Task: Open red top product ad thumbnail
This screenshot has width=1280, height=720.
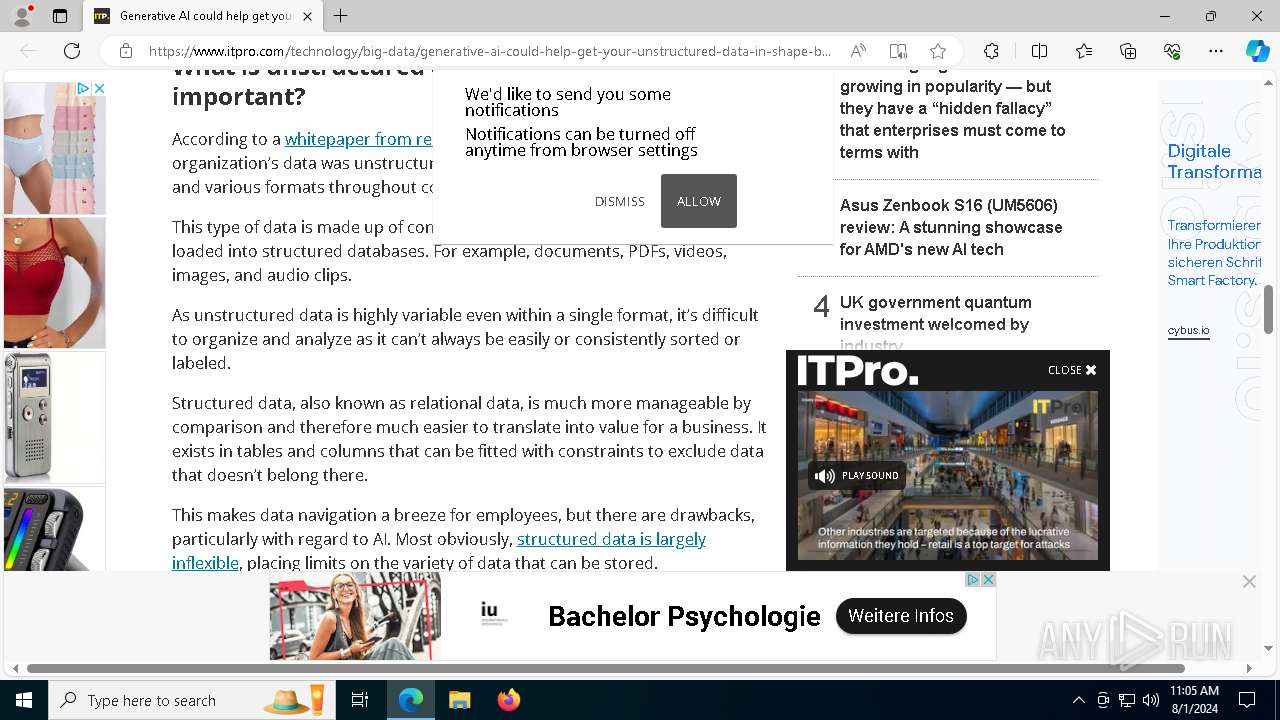Action: (55, 282)
